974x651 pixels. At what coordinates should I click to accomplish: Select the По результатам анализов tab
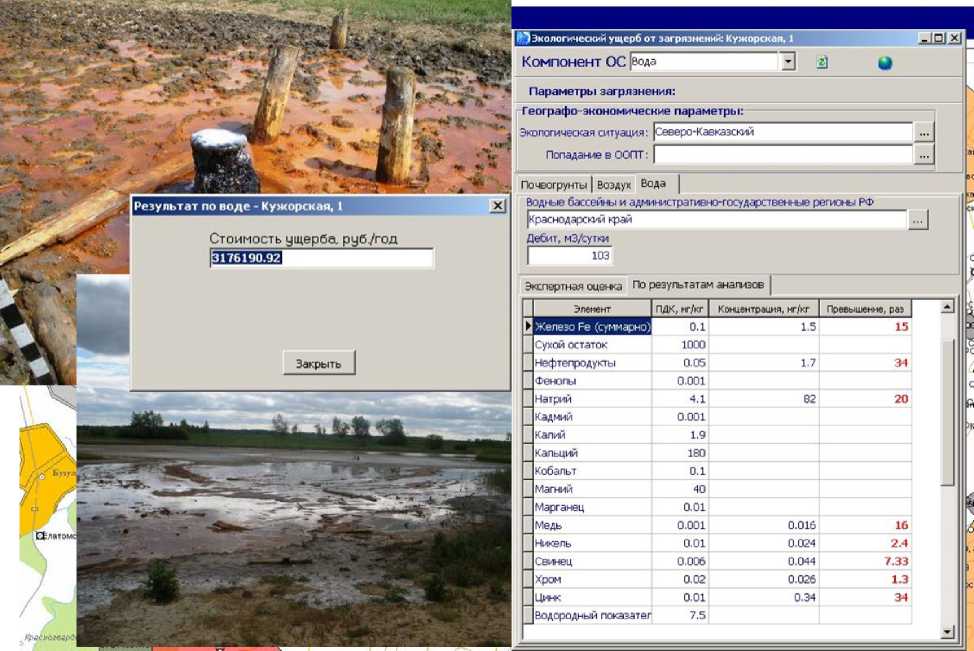point(698,285)
